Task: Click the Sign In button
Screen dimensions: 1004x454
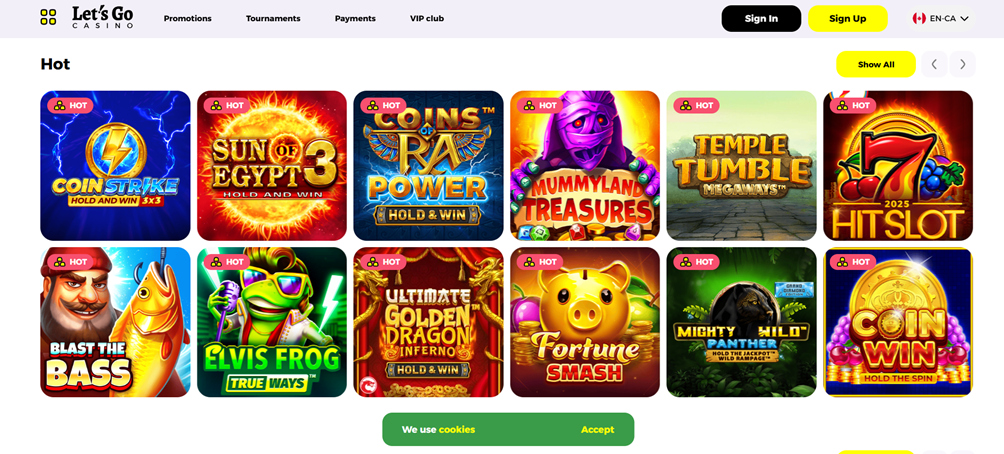Action: tap(761, 19)
